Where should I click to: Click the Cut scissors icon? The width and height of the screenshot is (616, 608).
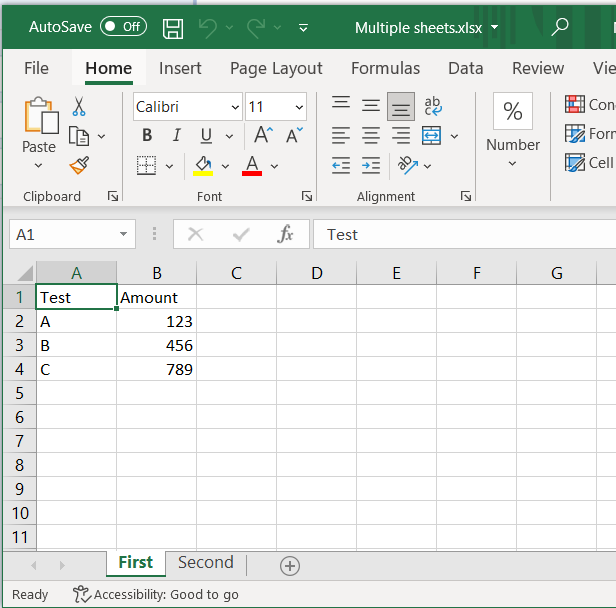click(79, 107)
